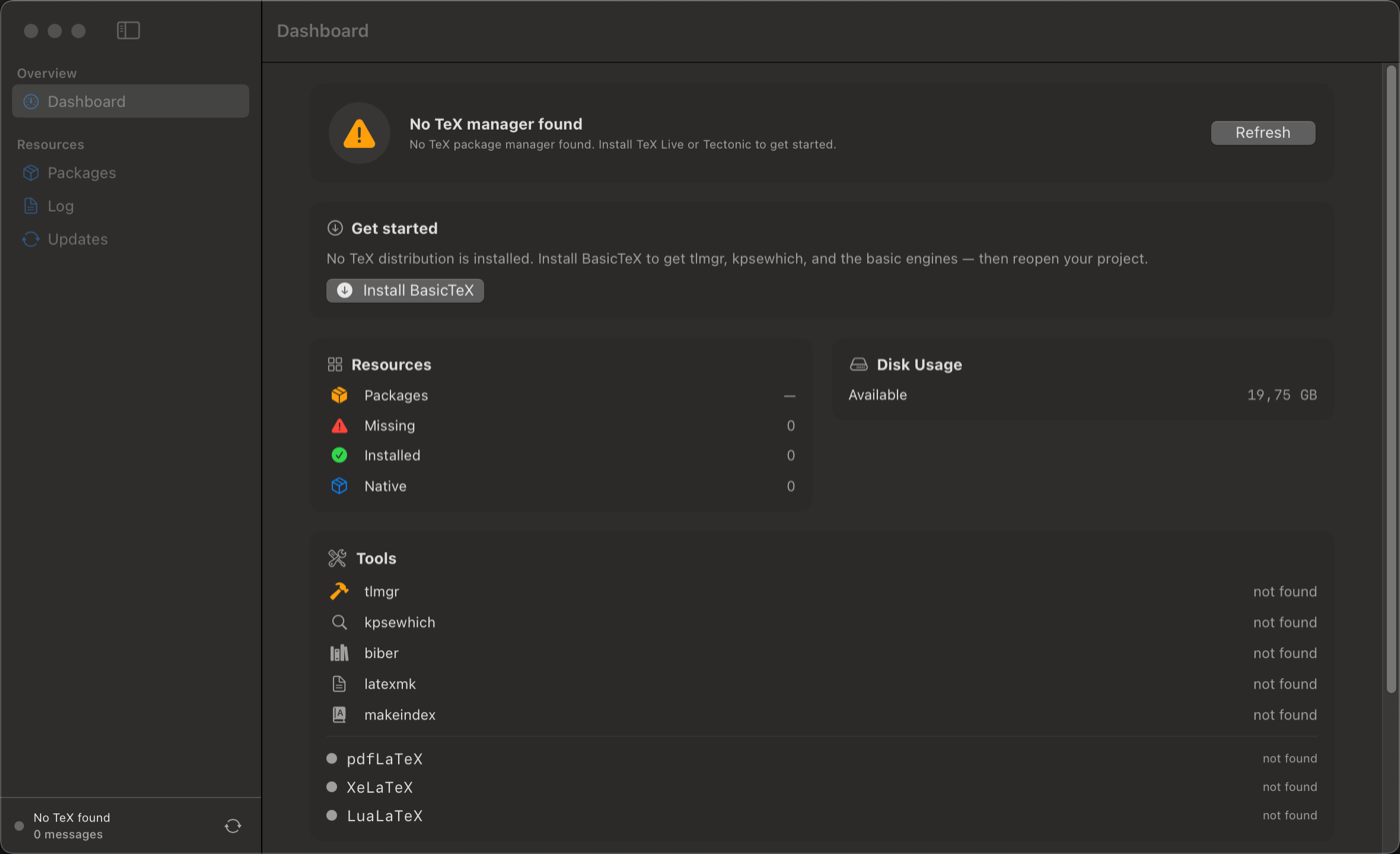1400x854 pixels.
Task: Click the kpsewhich magnifier icon
Action: [x=339, y=622]
